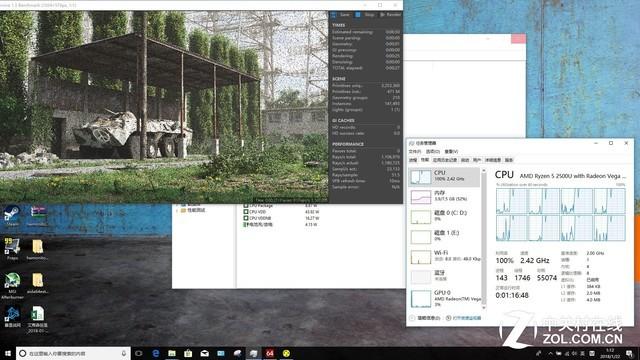Select the CPU VDD sensor row

click(x=281, y=212)
